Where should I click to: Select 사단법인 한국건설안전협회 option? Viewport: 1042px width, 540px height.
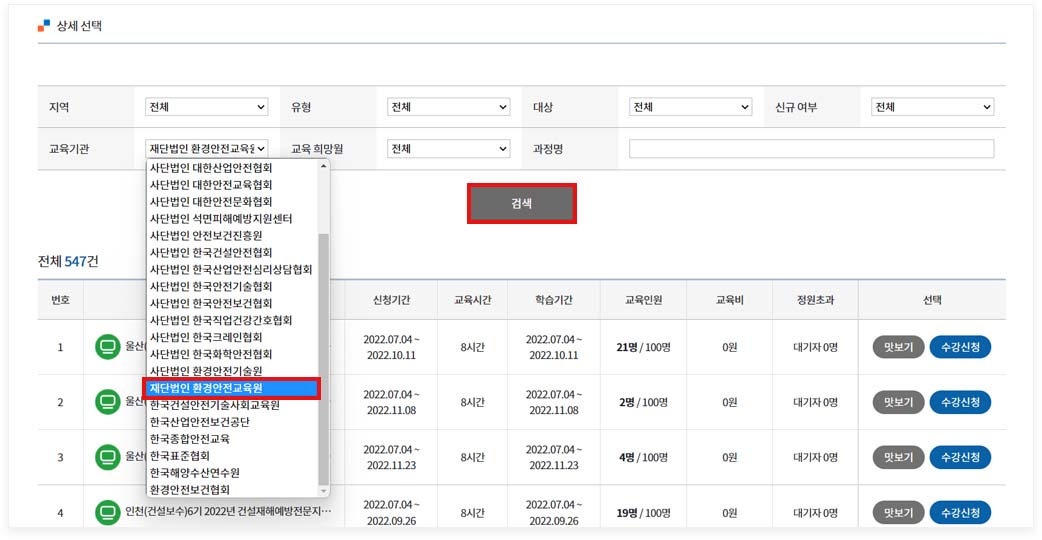tap(232, 252)
